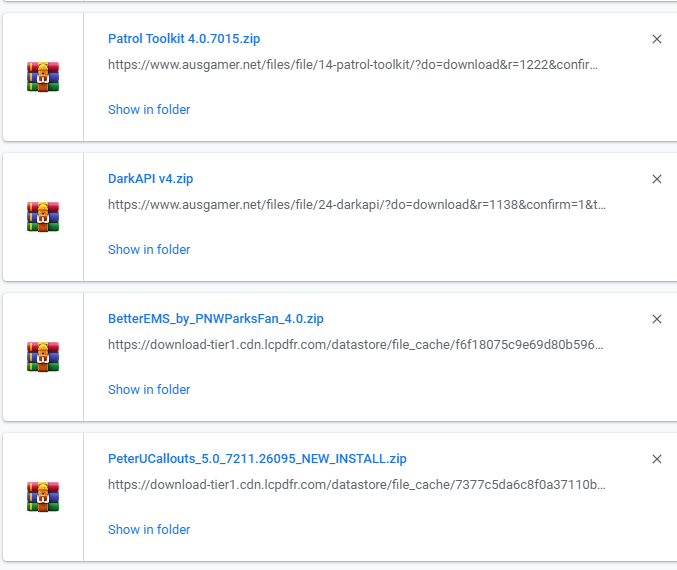This screenshot has height=570, width=677.
Task: Click lcpdfr source URL under BetterEMS
Action: click(x=356, y=345)
